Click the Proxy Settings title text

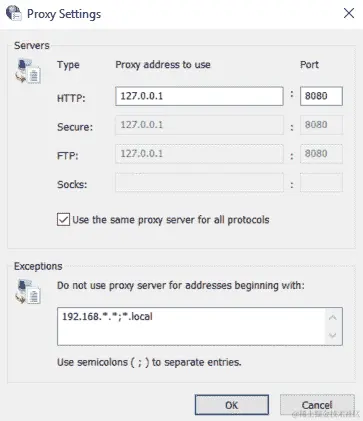tap(64, 14)
